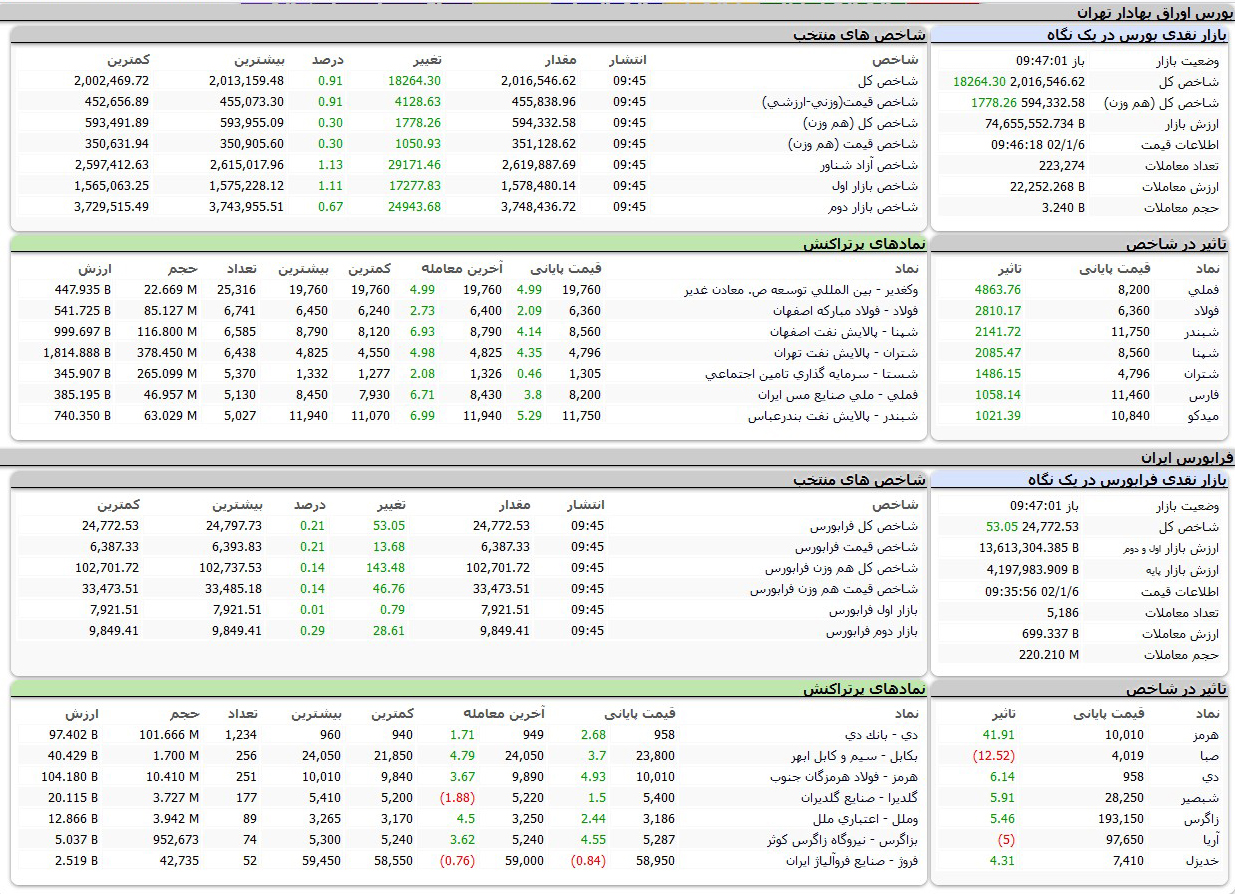Open symbol 'شبصير' in Fara Bourse impact list

point(1203,798)
